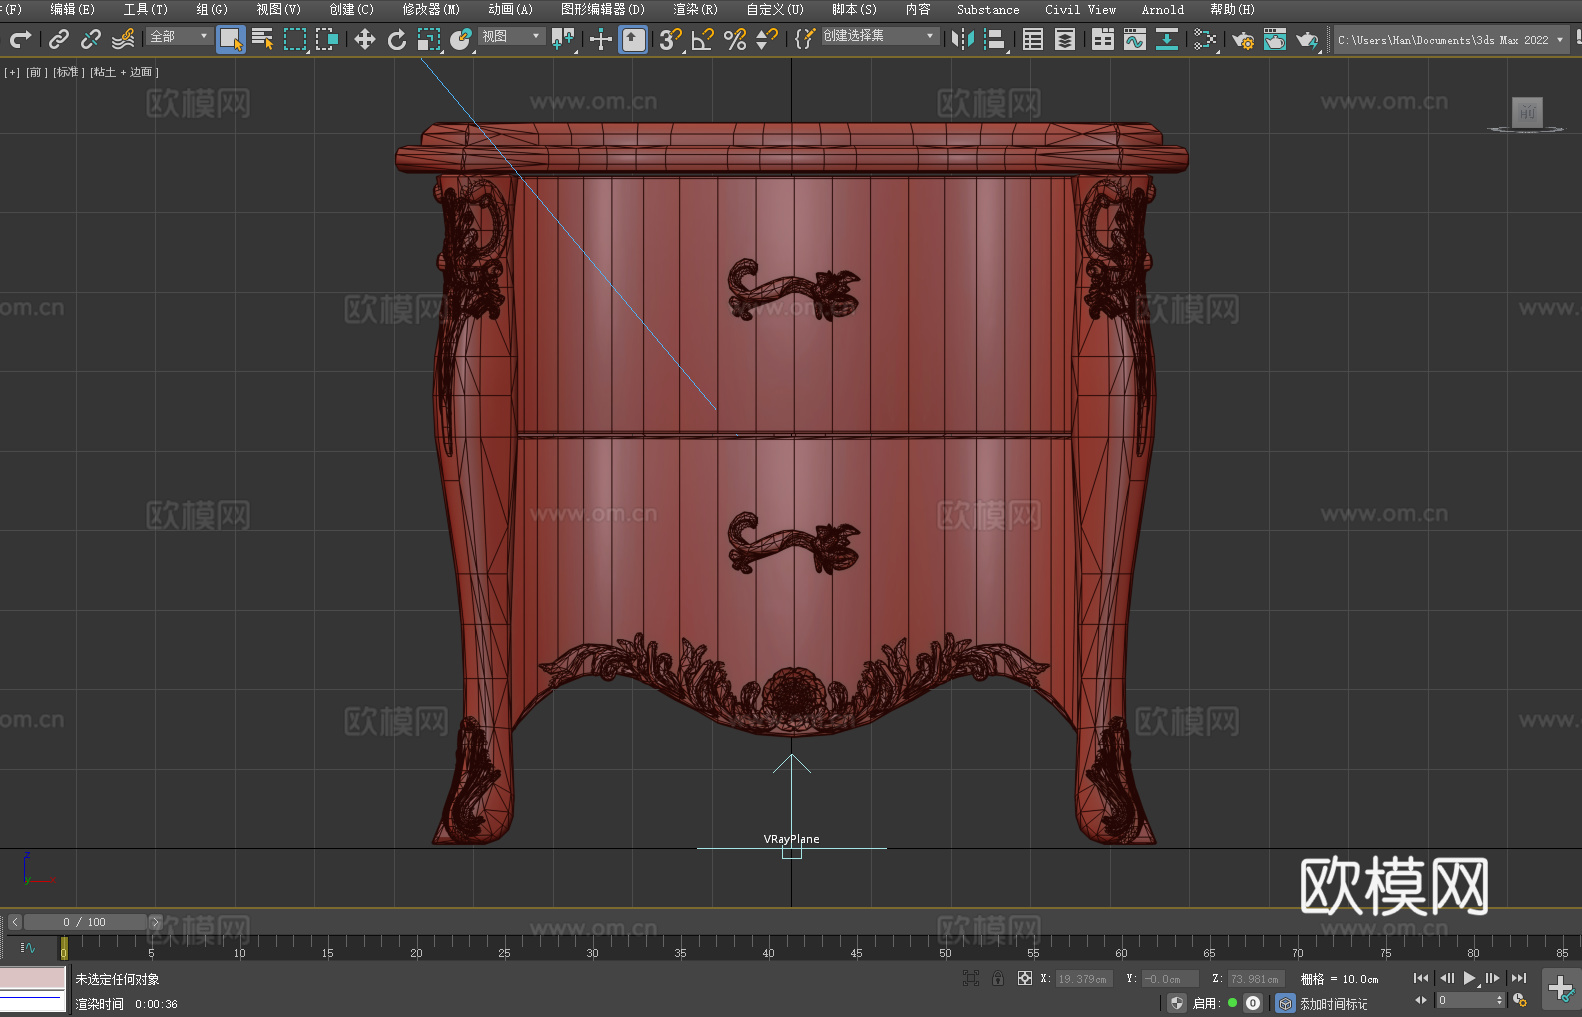Open the 修改器(M) menu
The width and height of the screenshot is (1582, 1017).
(x=431, y=9)
